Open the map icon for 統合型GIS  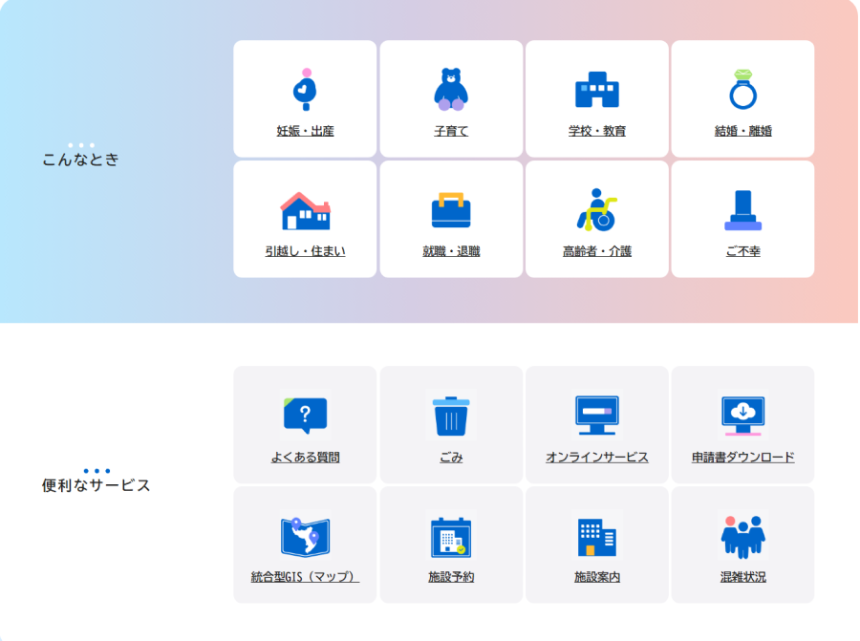tap(305, 536)
